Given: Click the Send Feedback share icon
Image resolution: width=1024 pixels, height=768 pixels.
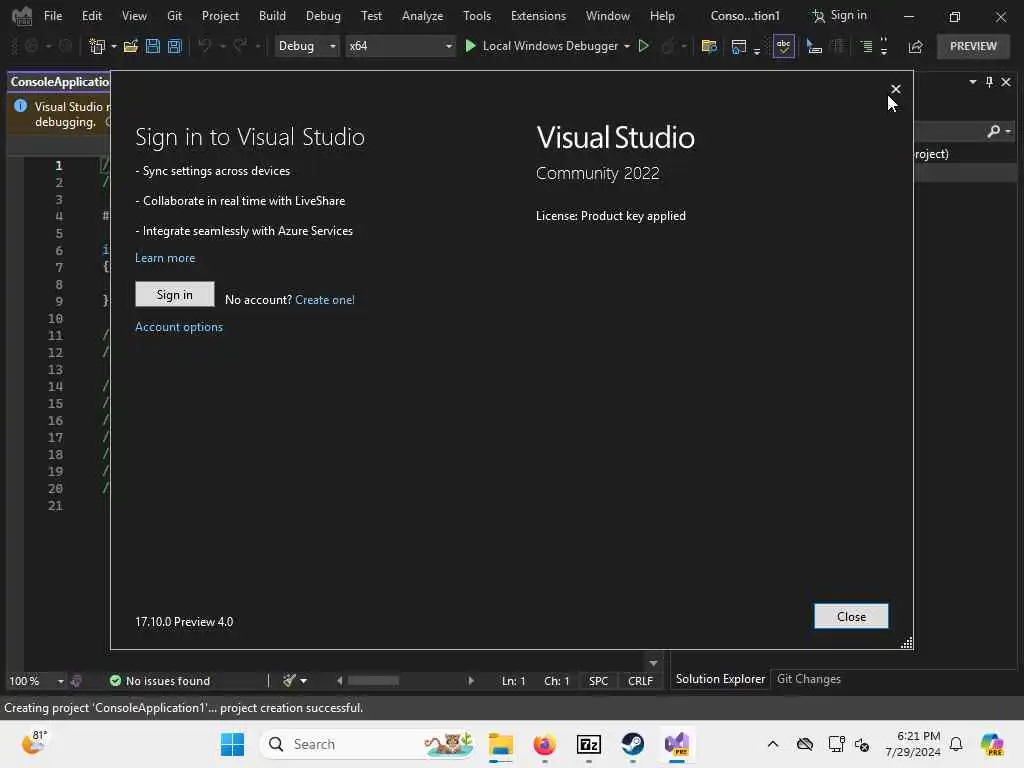Looking at the screenshot, I should click(915, 46).
